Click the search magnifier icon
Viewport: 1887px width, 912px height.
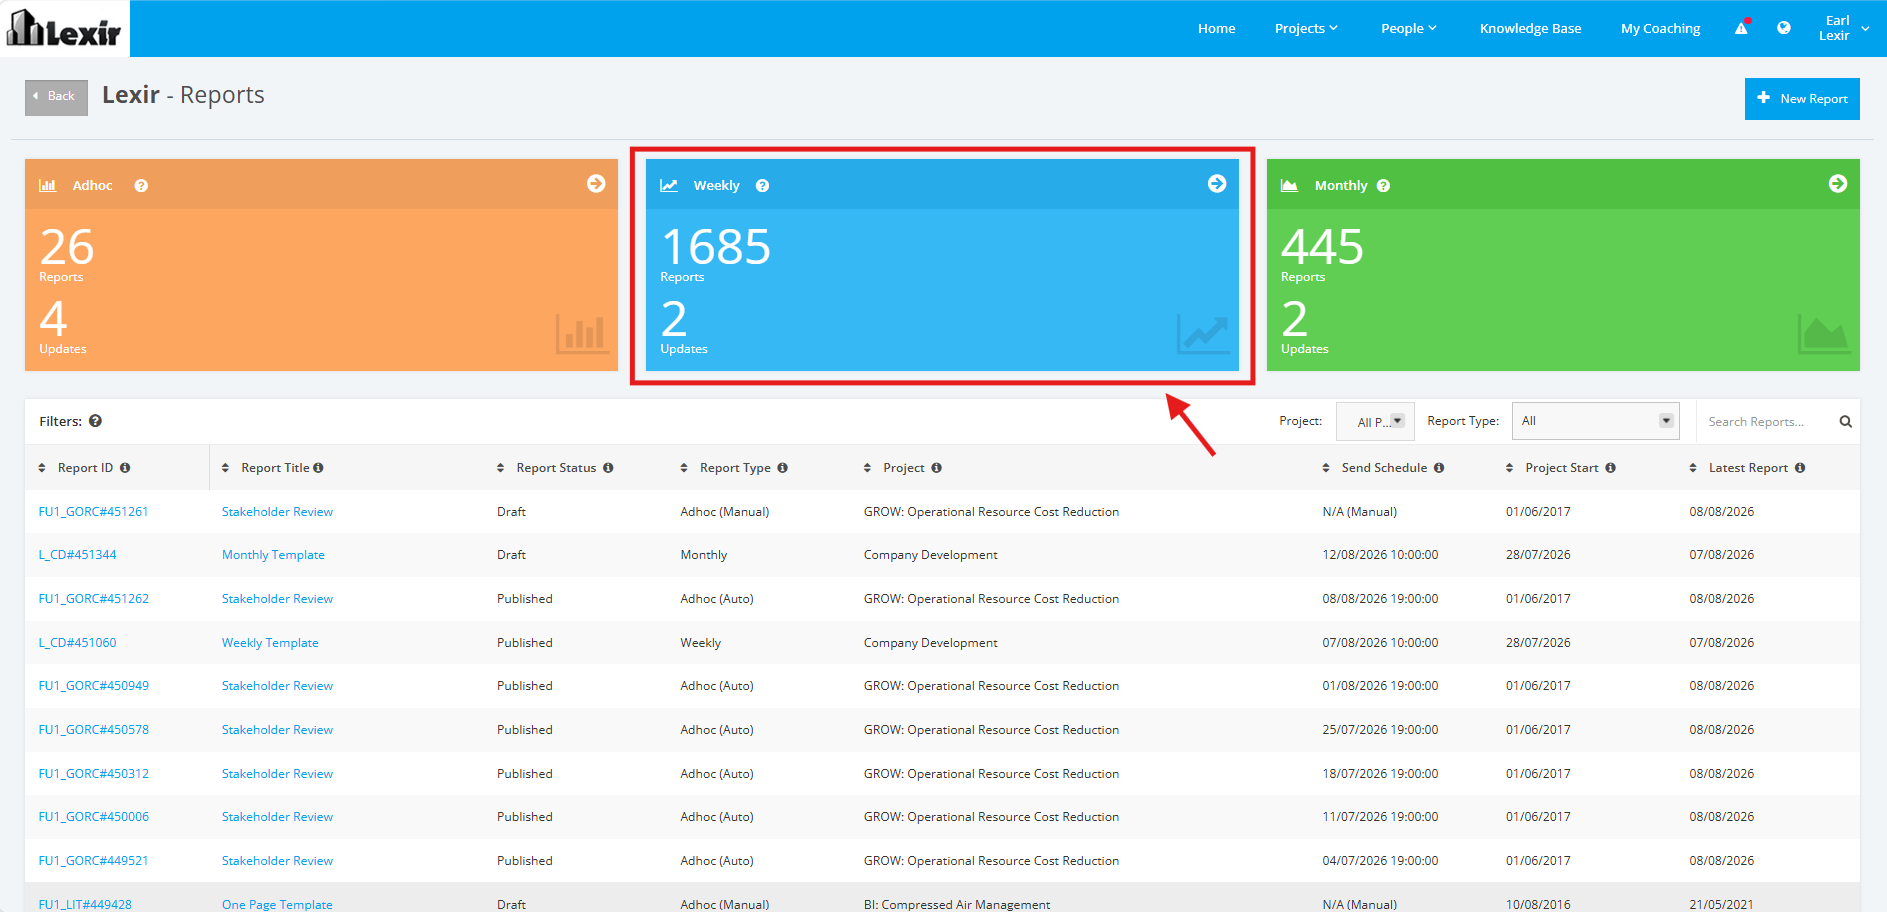point(1846,422)
